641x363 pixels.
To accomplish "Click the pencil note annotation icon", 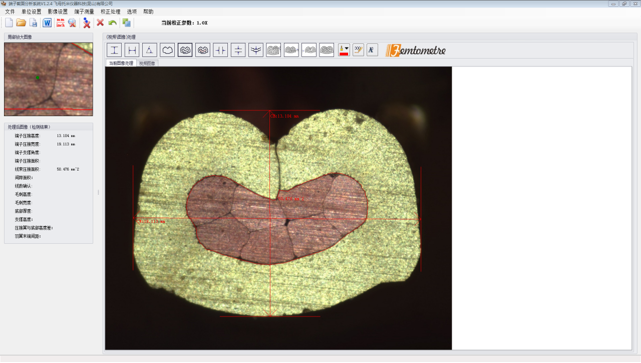I will coord(358,50).
